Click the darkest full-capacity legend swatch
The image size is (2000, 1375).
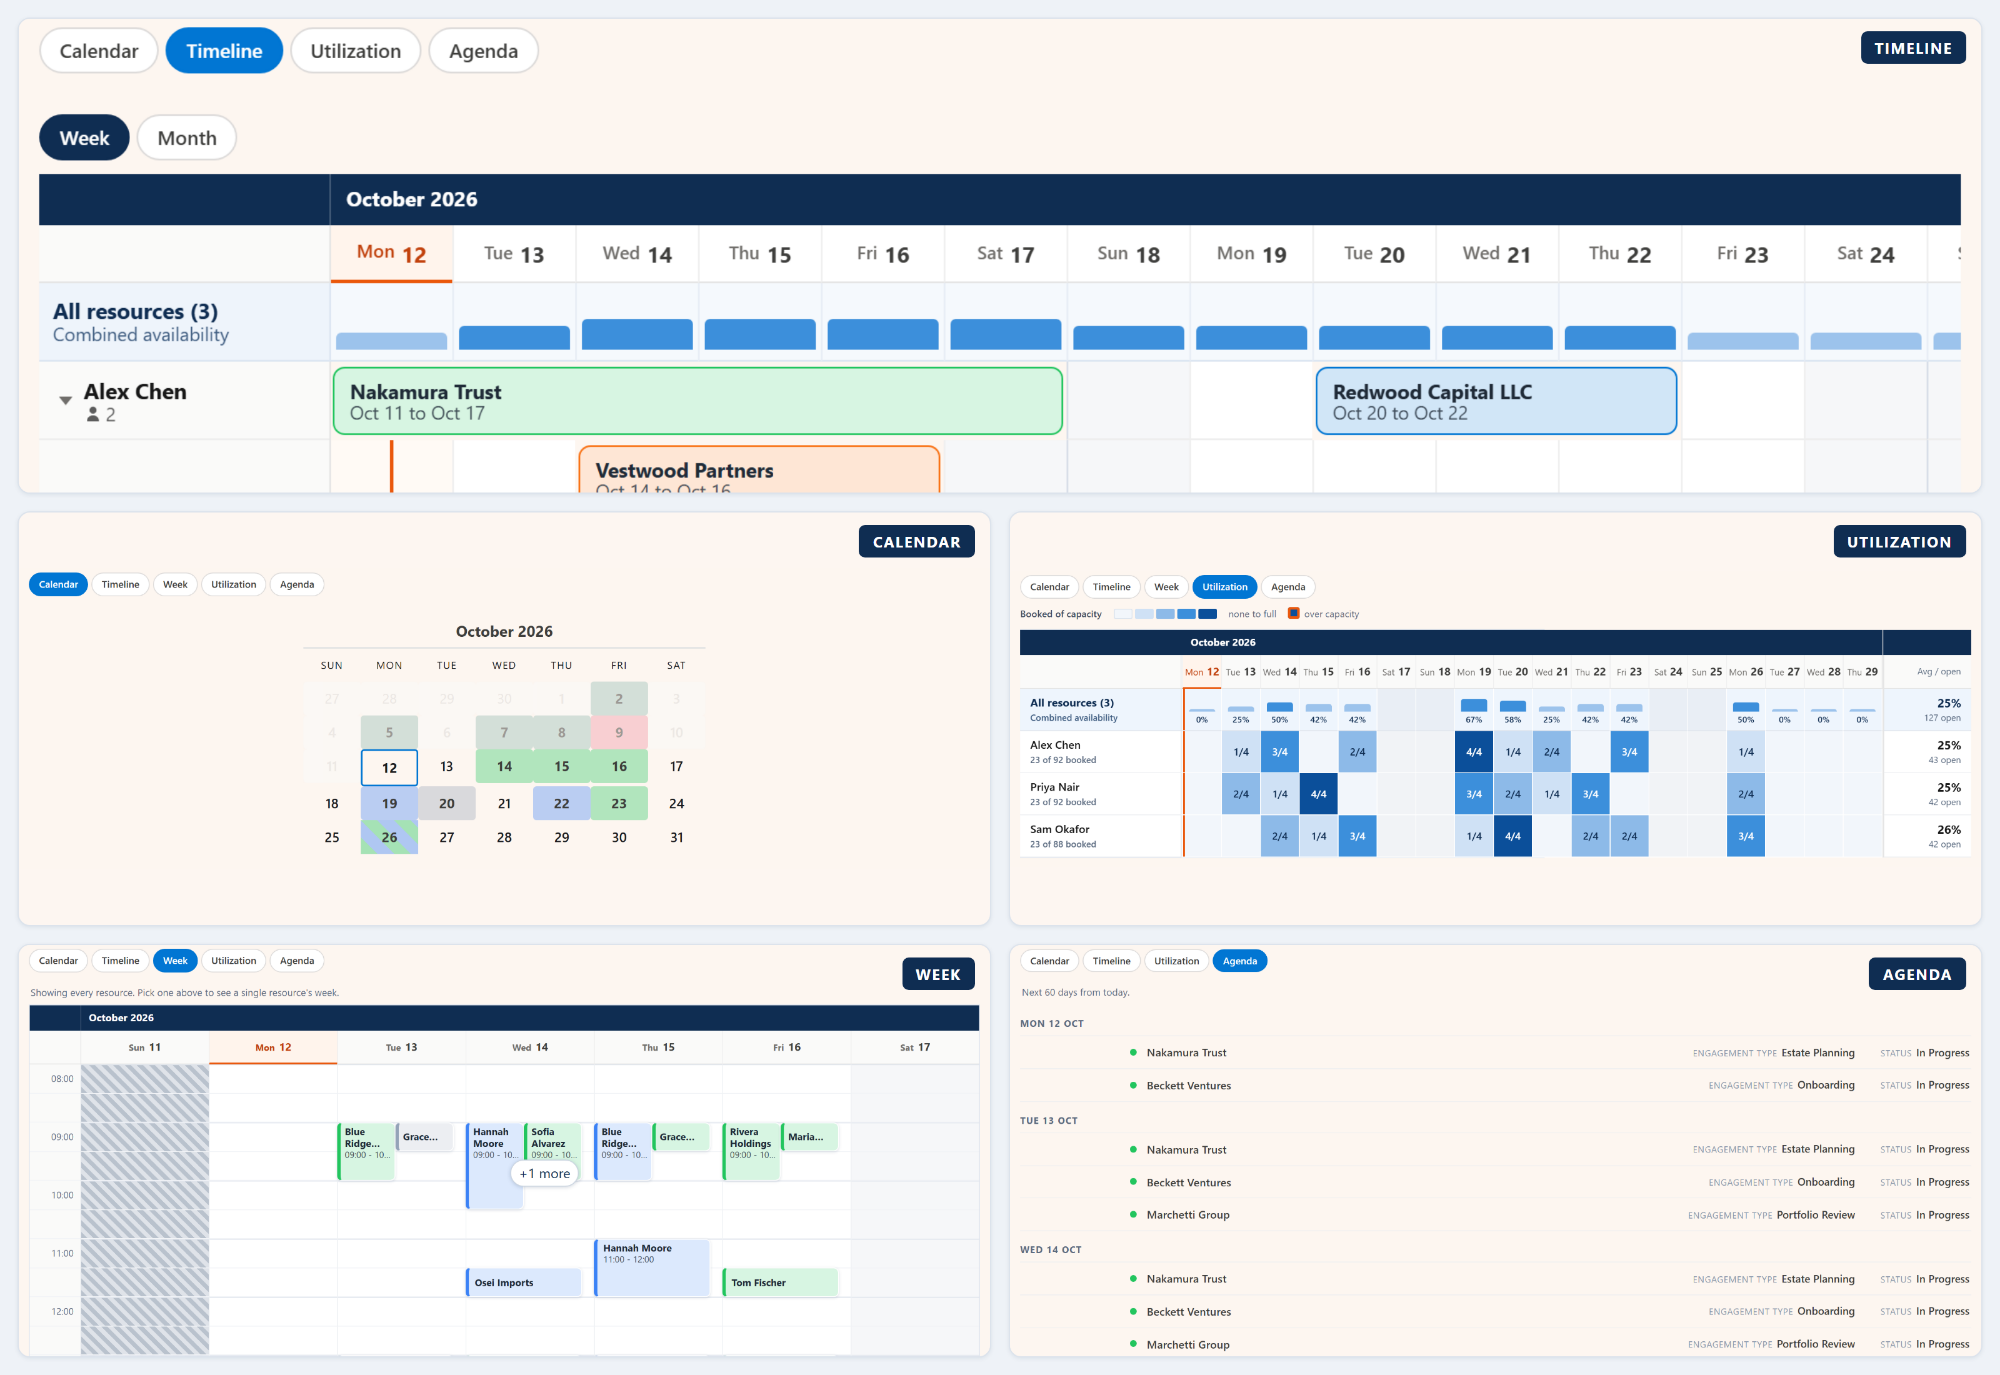(1208, 614)
